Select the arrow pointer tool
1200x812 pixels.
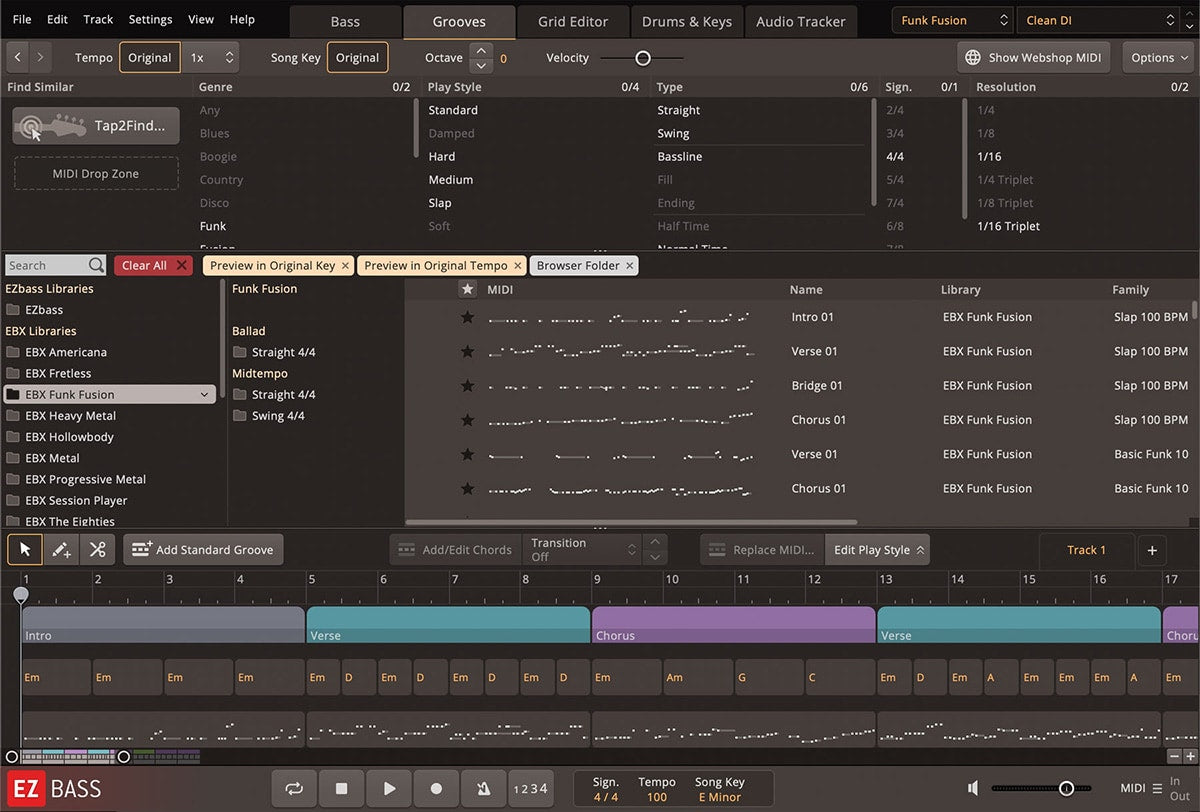click(x=25, y=549)
